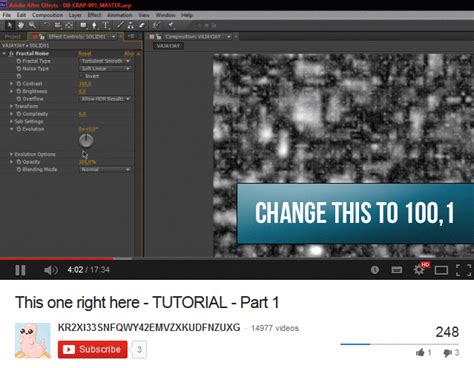Switch to the Project panel tab
This screenshot has width=474, height=368.
pos(13,37)
